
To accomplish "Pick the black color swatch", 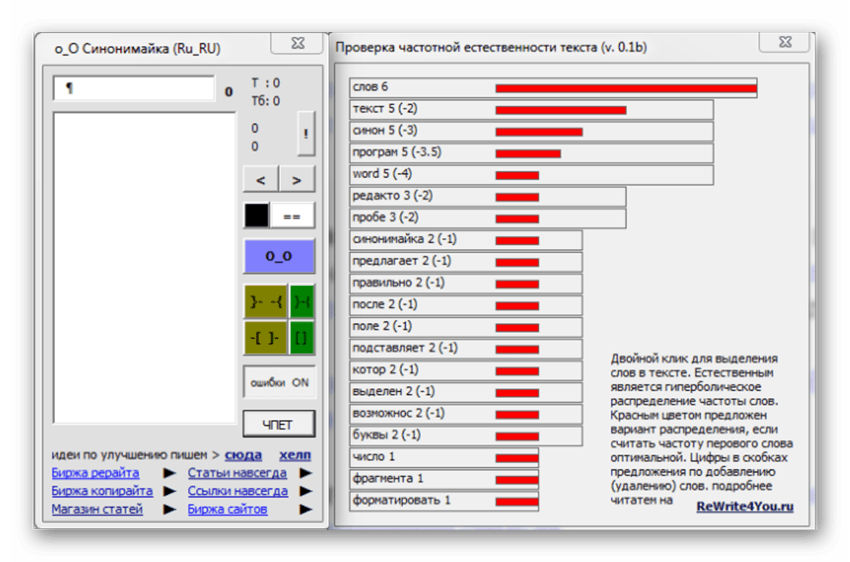I will (x=256, y=216).
